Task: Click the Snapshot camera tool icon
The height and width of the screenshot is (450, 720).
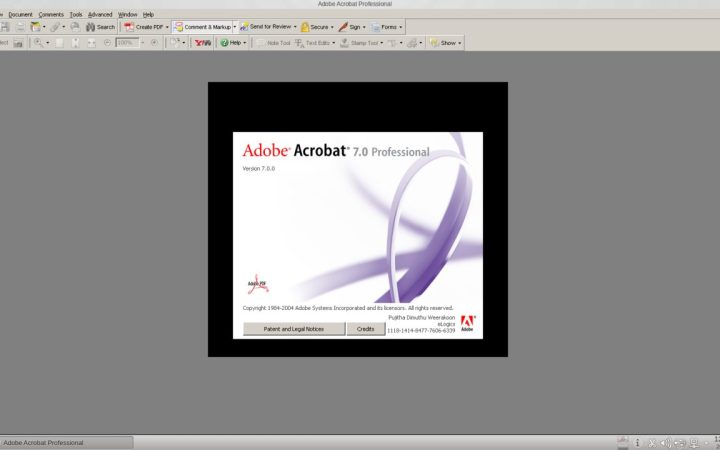Action: click(x=18, y=43)
